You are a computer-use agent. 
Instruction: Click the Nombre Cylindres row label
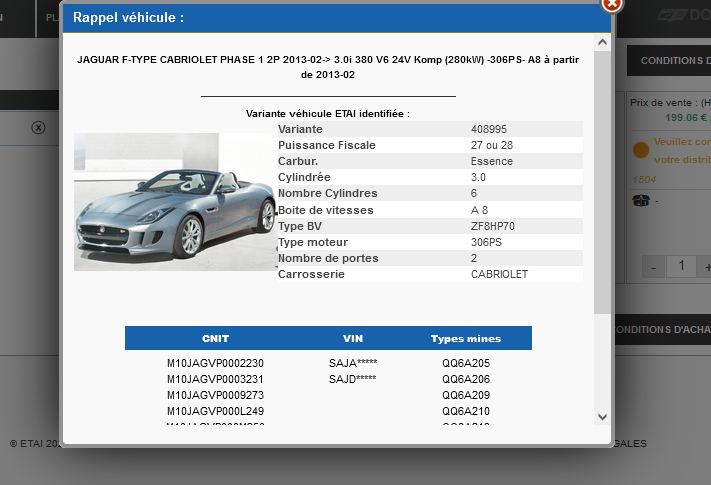328,193
